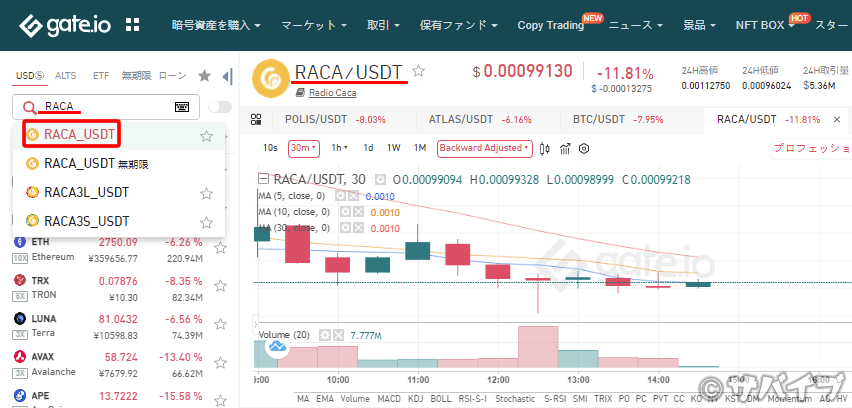This screenshot has width=852, height=408.
Task: Open Backward Adjusted dropdown
Action: [x=485, y=148]
